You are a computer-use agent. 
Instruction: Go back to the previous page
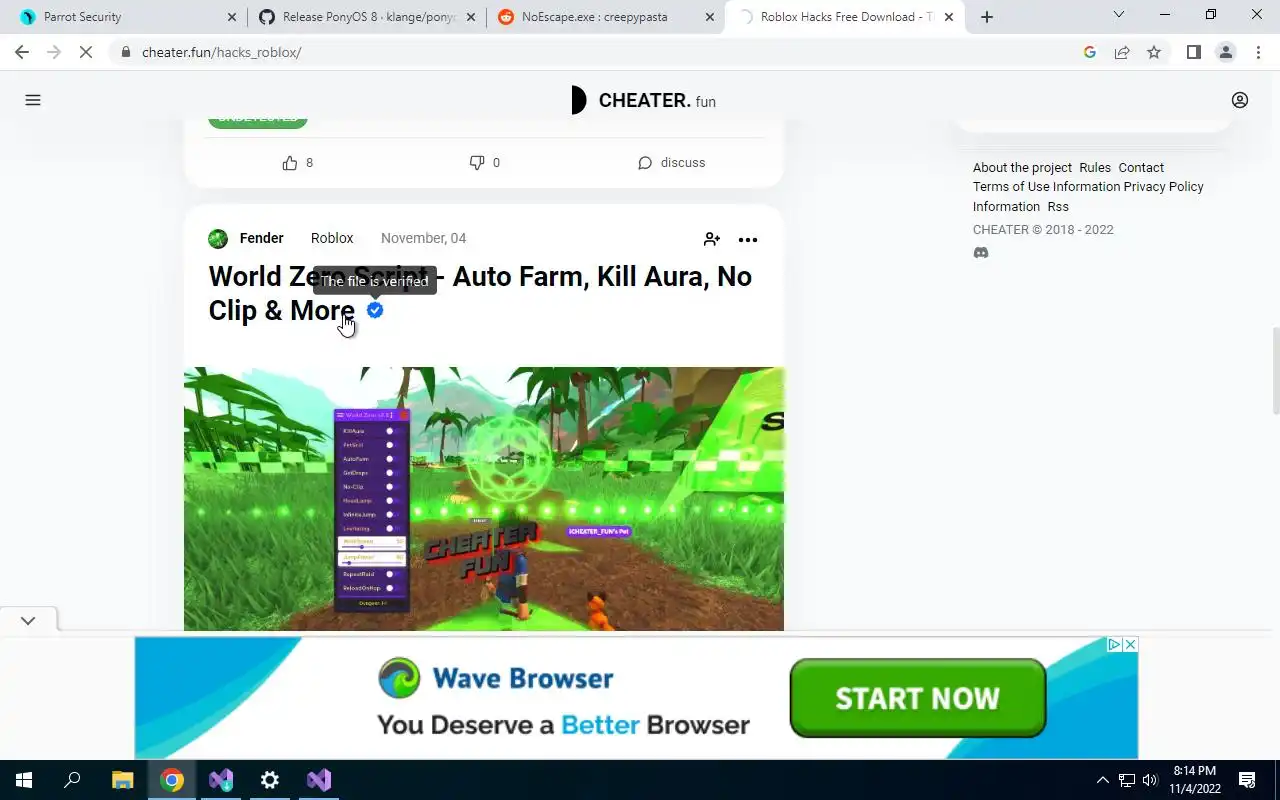22,52
